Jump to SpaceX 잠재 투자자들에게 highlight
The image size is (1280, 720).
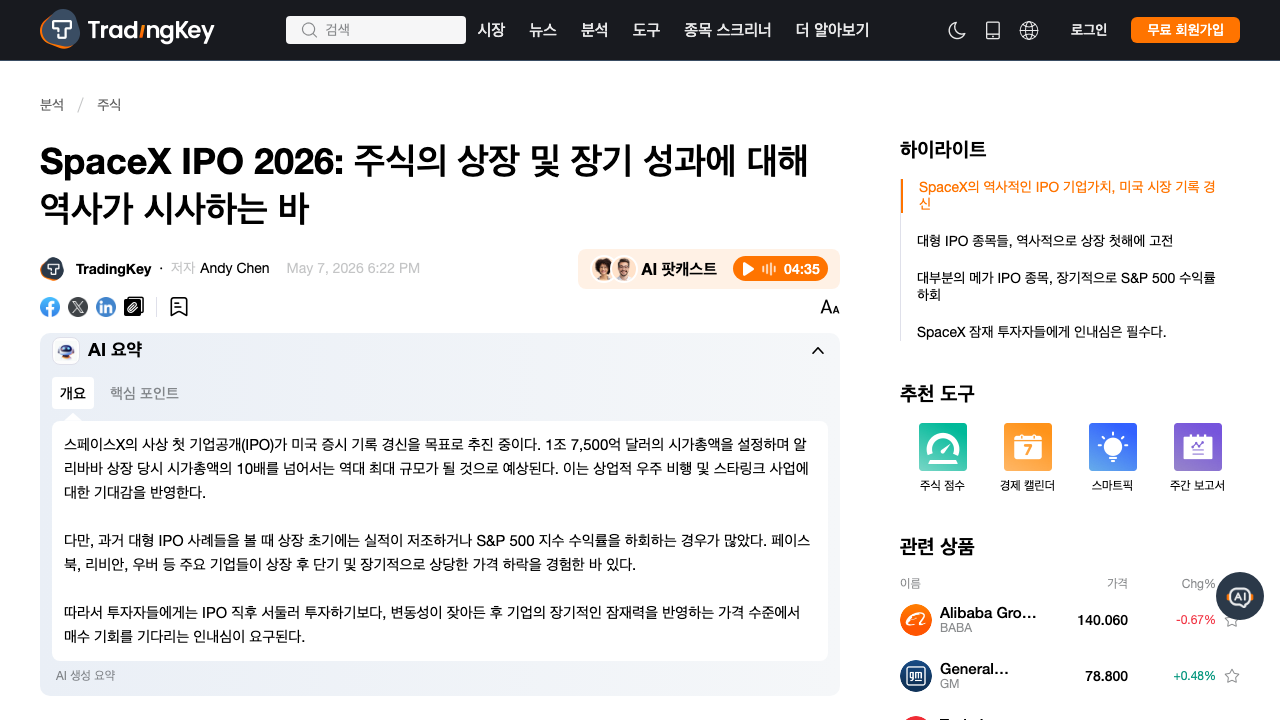[x=1042, y=332]
